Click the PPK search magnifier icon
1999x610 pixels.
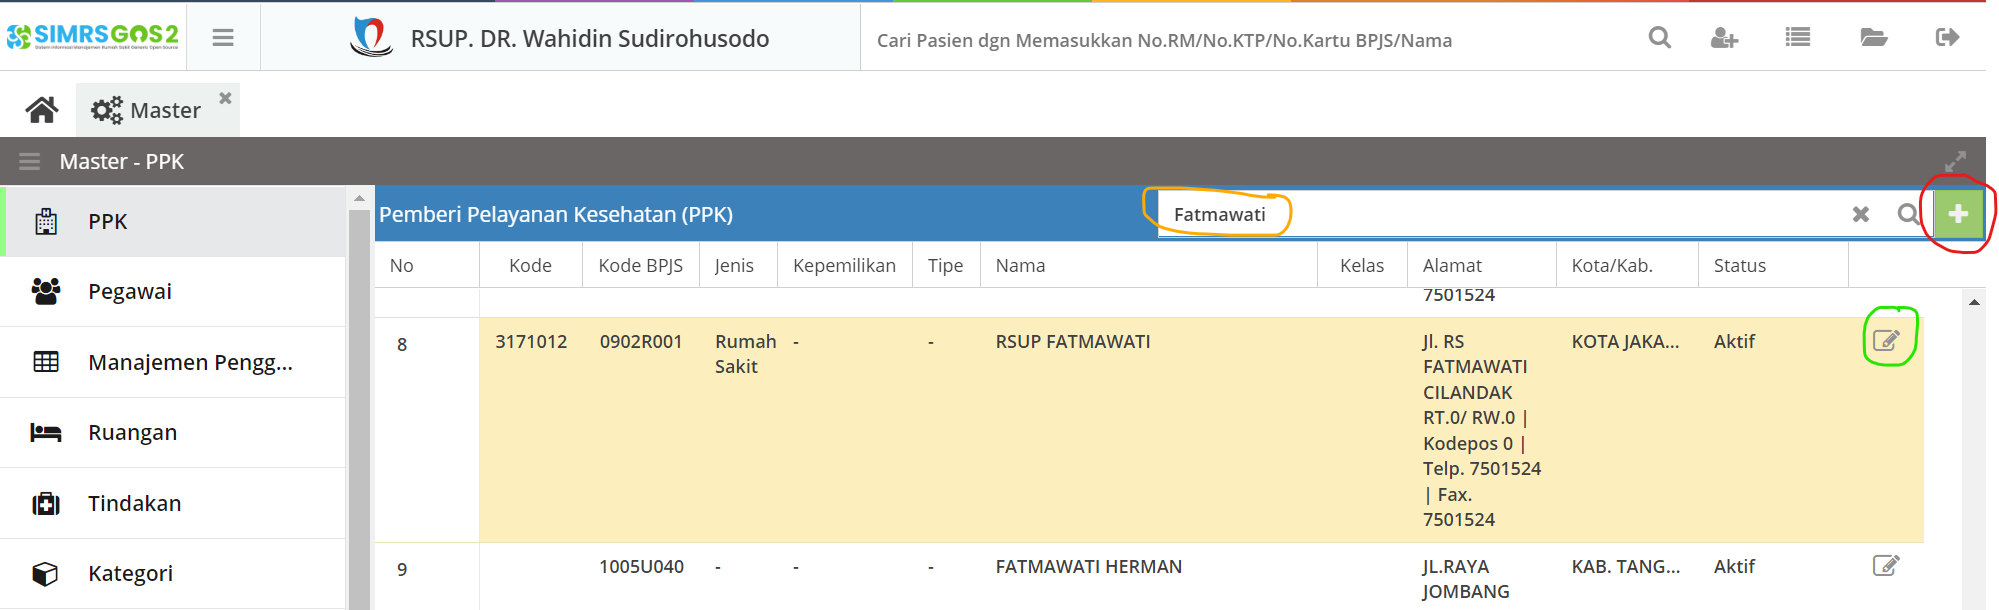pyautogui.click(x=1908, y=214)
